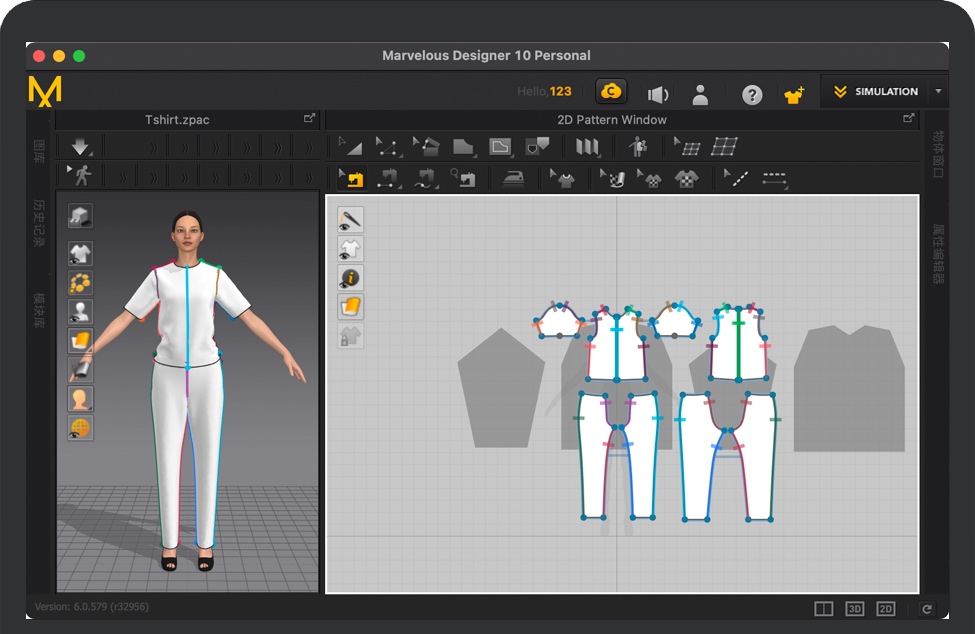This screenshot has height=634, width=975.
Task: Click the Steam iron tool
Action: [512, 179]
